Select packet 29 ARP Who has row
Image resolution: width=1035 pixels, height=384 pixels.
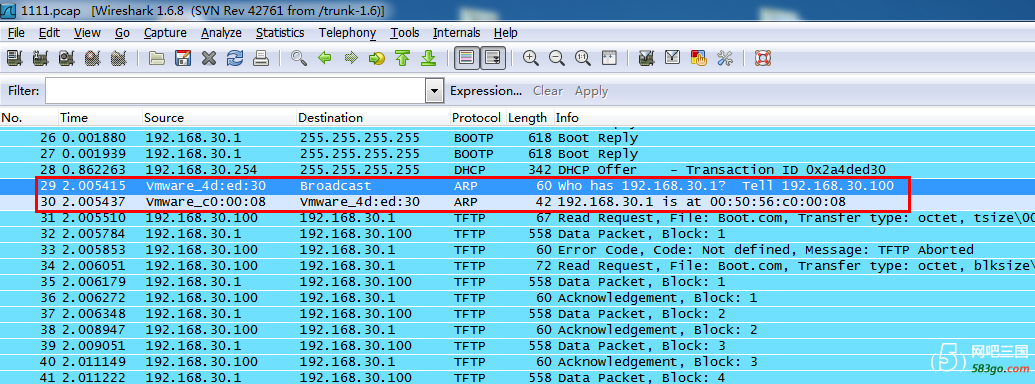coord(518,186)
